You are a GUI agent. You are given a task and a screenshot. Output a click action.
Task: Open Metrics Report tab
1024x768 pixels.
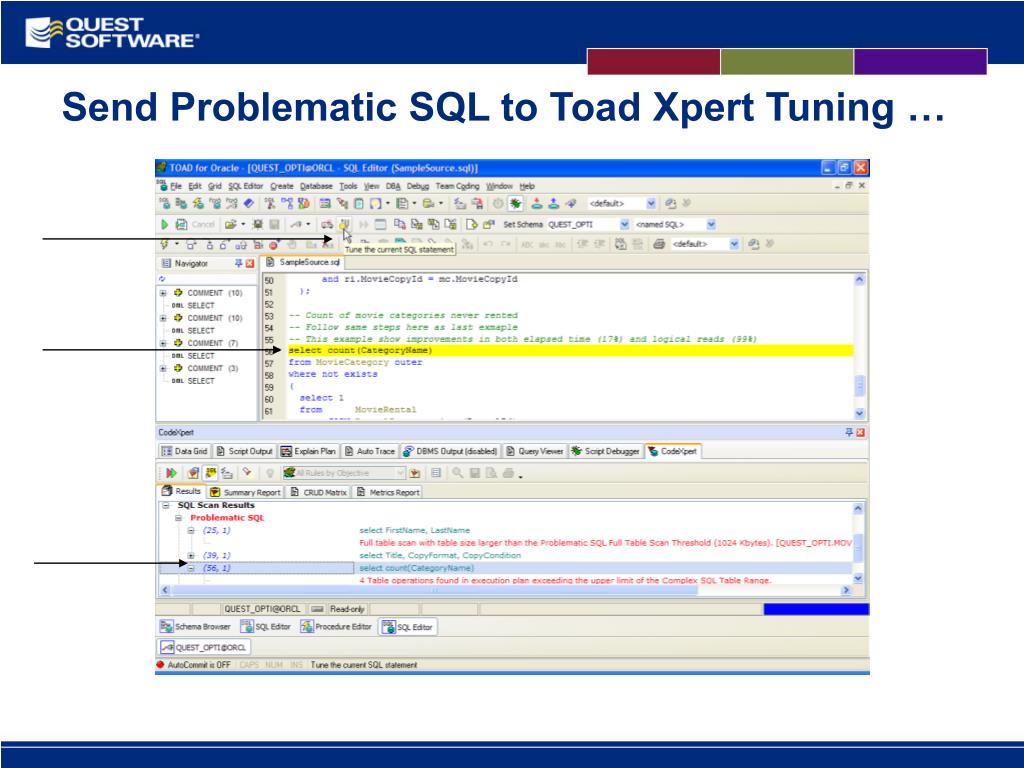coord(388,492)
